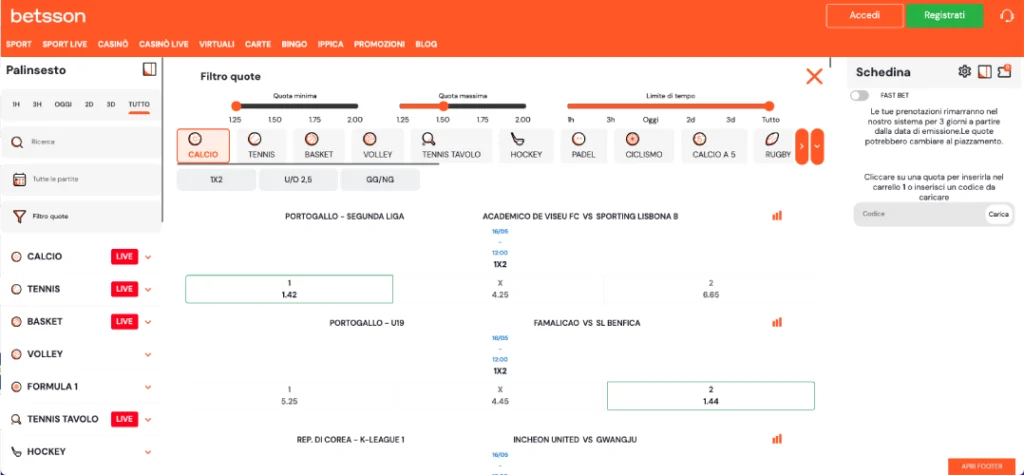Select the Tennis sport filter

pyautogui.click(x=261, y=146)
